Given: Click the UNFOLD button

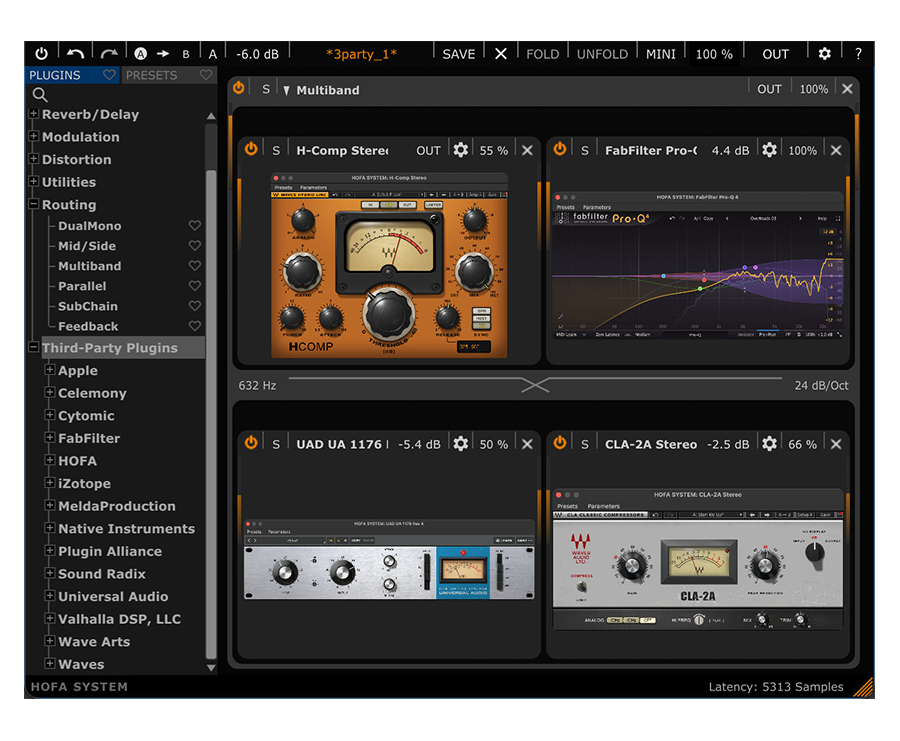Looking at the screenshot, I should click(x=602, y=55).
